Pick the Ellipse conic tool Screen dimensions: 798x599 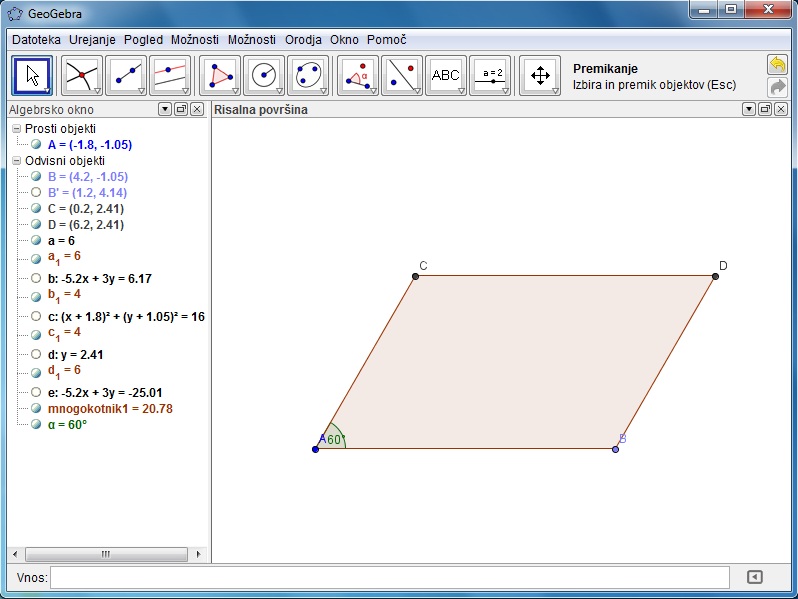(x=308, y=75)
